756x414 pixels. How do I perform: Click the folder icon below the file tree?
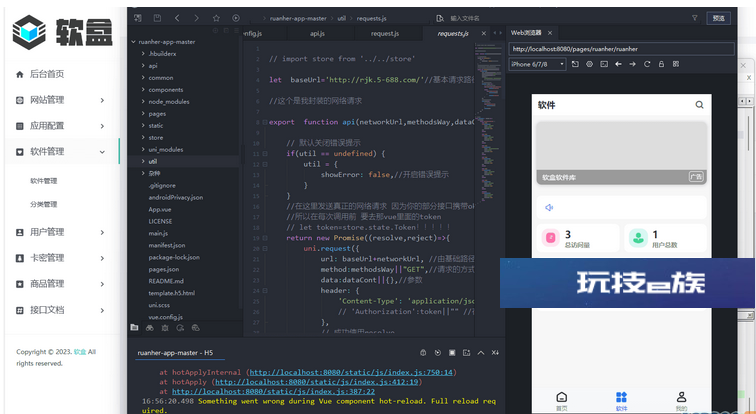click(x=135, y=327)
